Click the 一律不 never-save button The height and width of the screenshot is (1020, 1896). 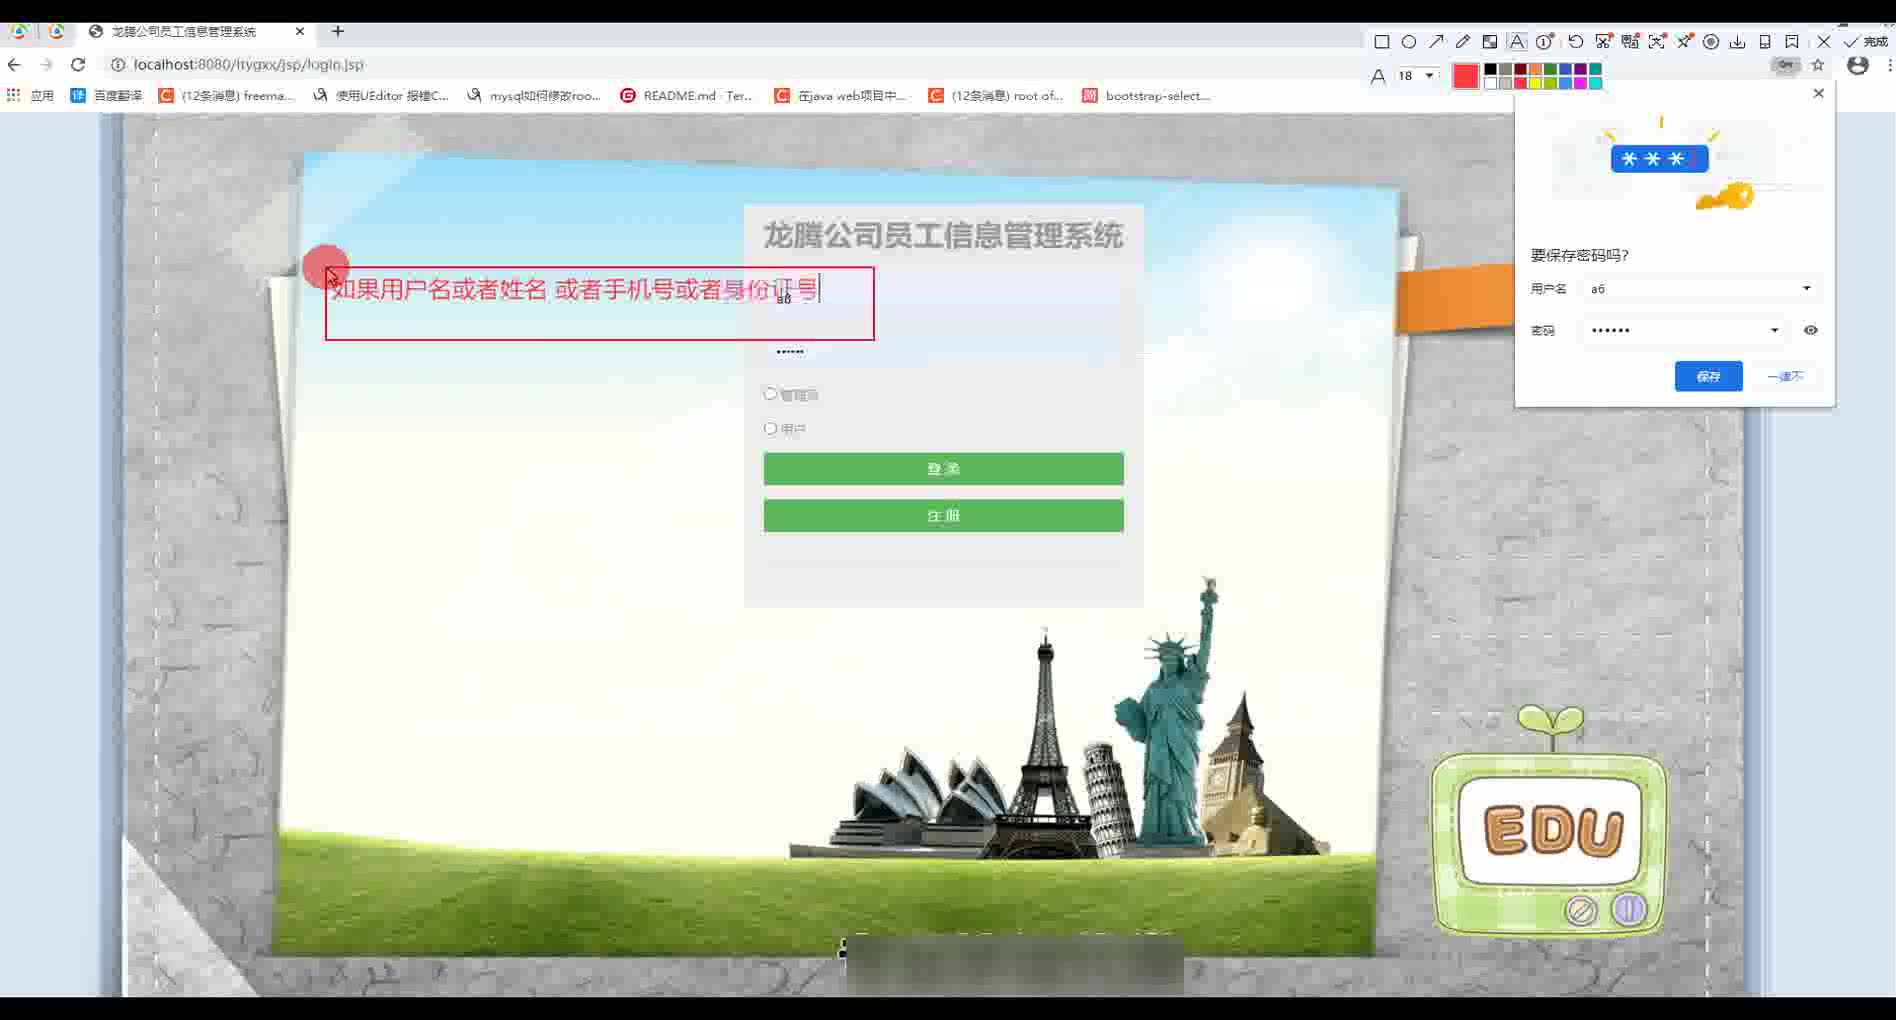click(1785, 376)
